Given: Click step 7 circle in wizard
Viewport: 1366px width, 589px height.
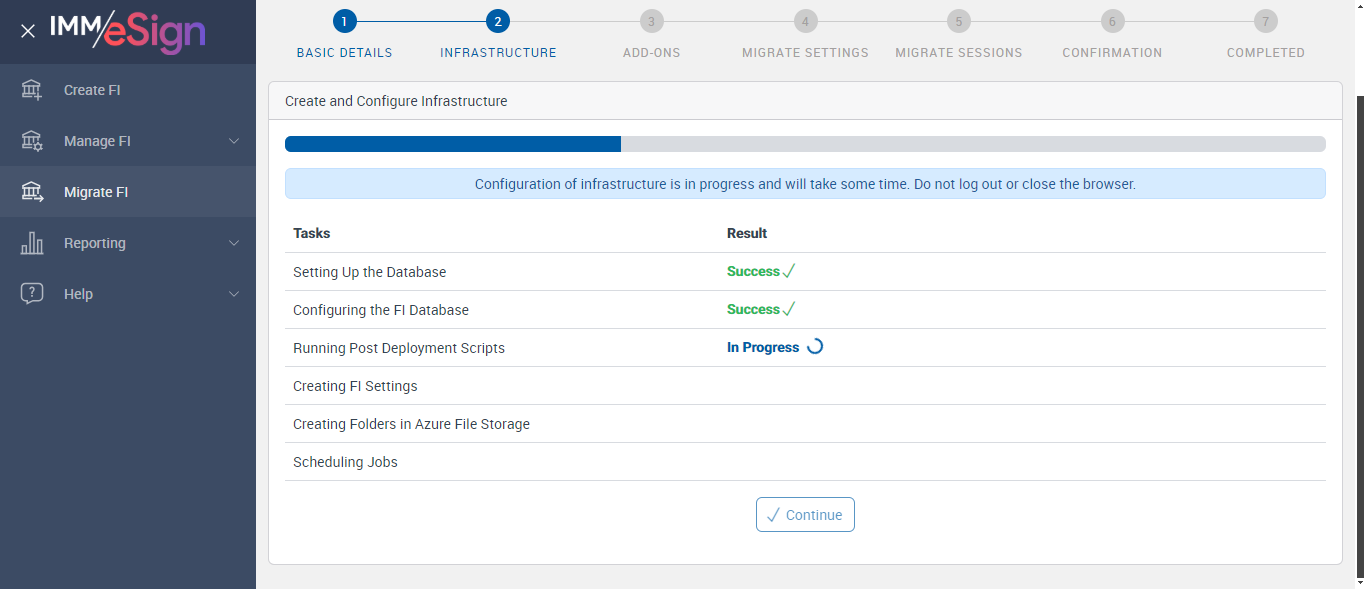Looking at the screenshot, I should 1265,21.
